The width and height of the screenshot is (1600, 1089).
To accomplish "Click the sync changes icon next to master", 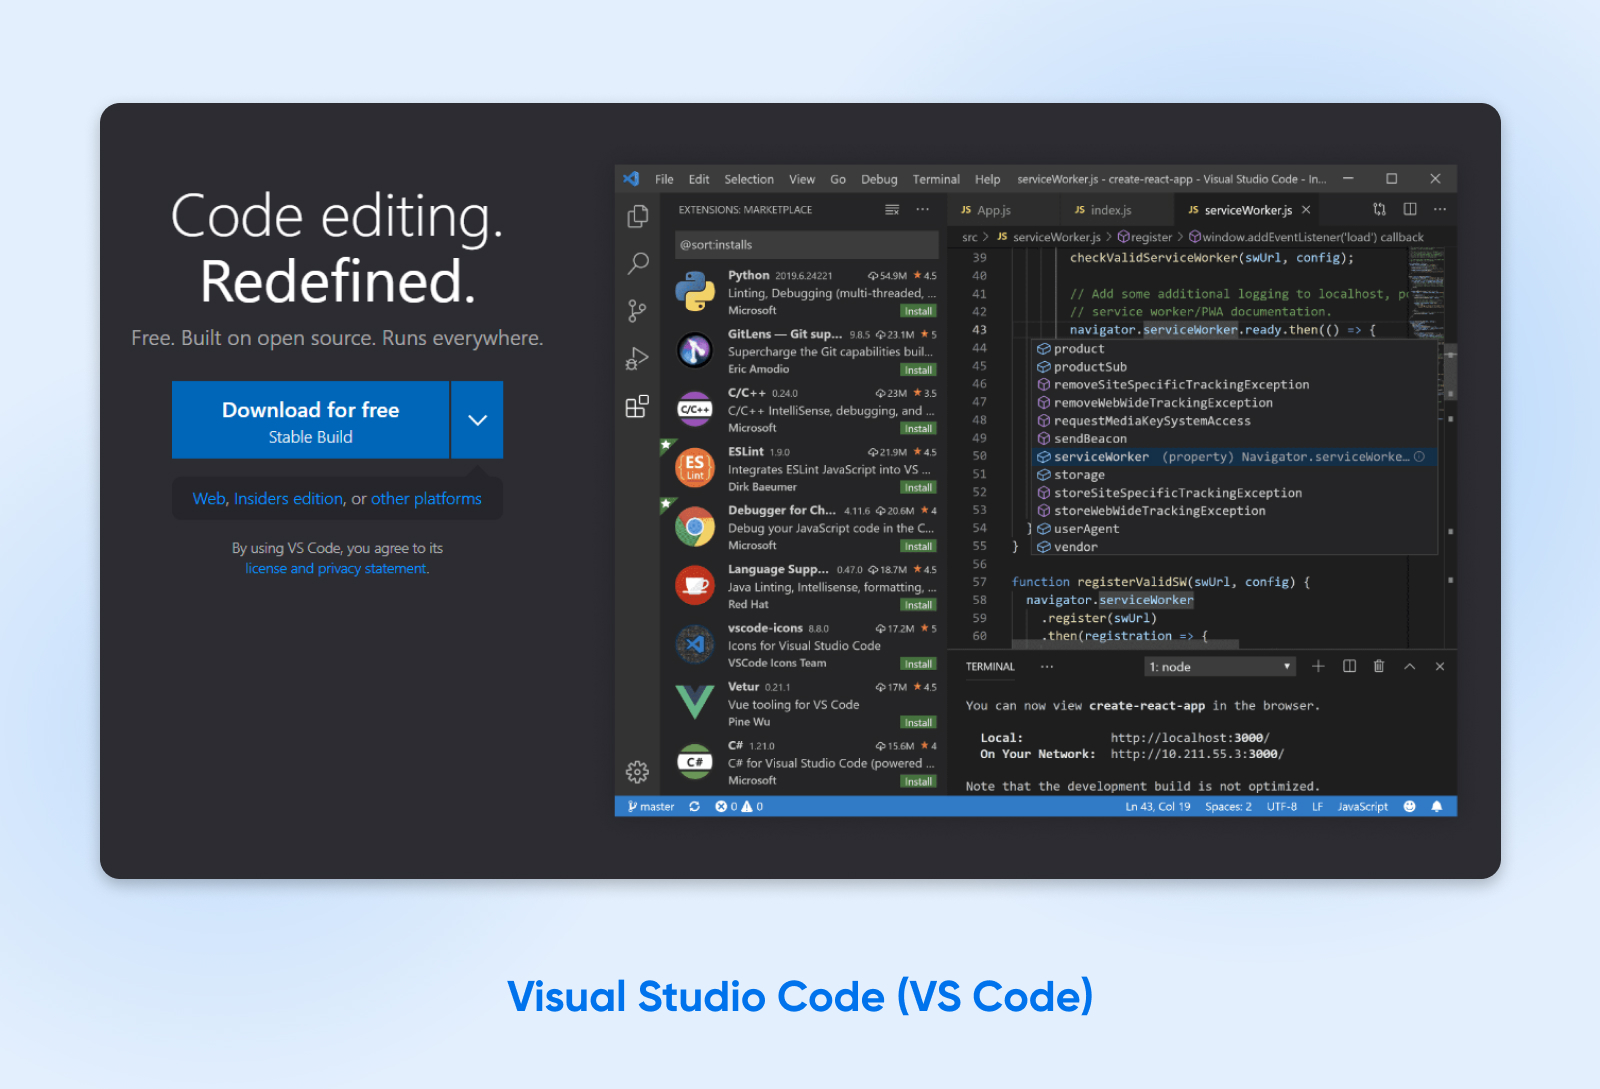I will click(695, 806).
